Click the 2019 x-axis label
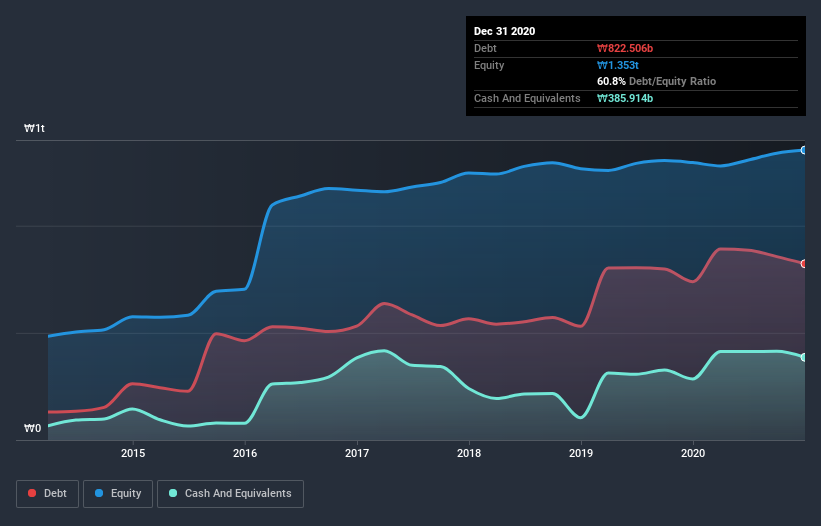Screen dimensions: 821x526 [581, 453]
